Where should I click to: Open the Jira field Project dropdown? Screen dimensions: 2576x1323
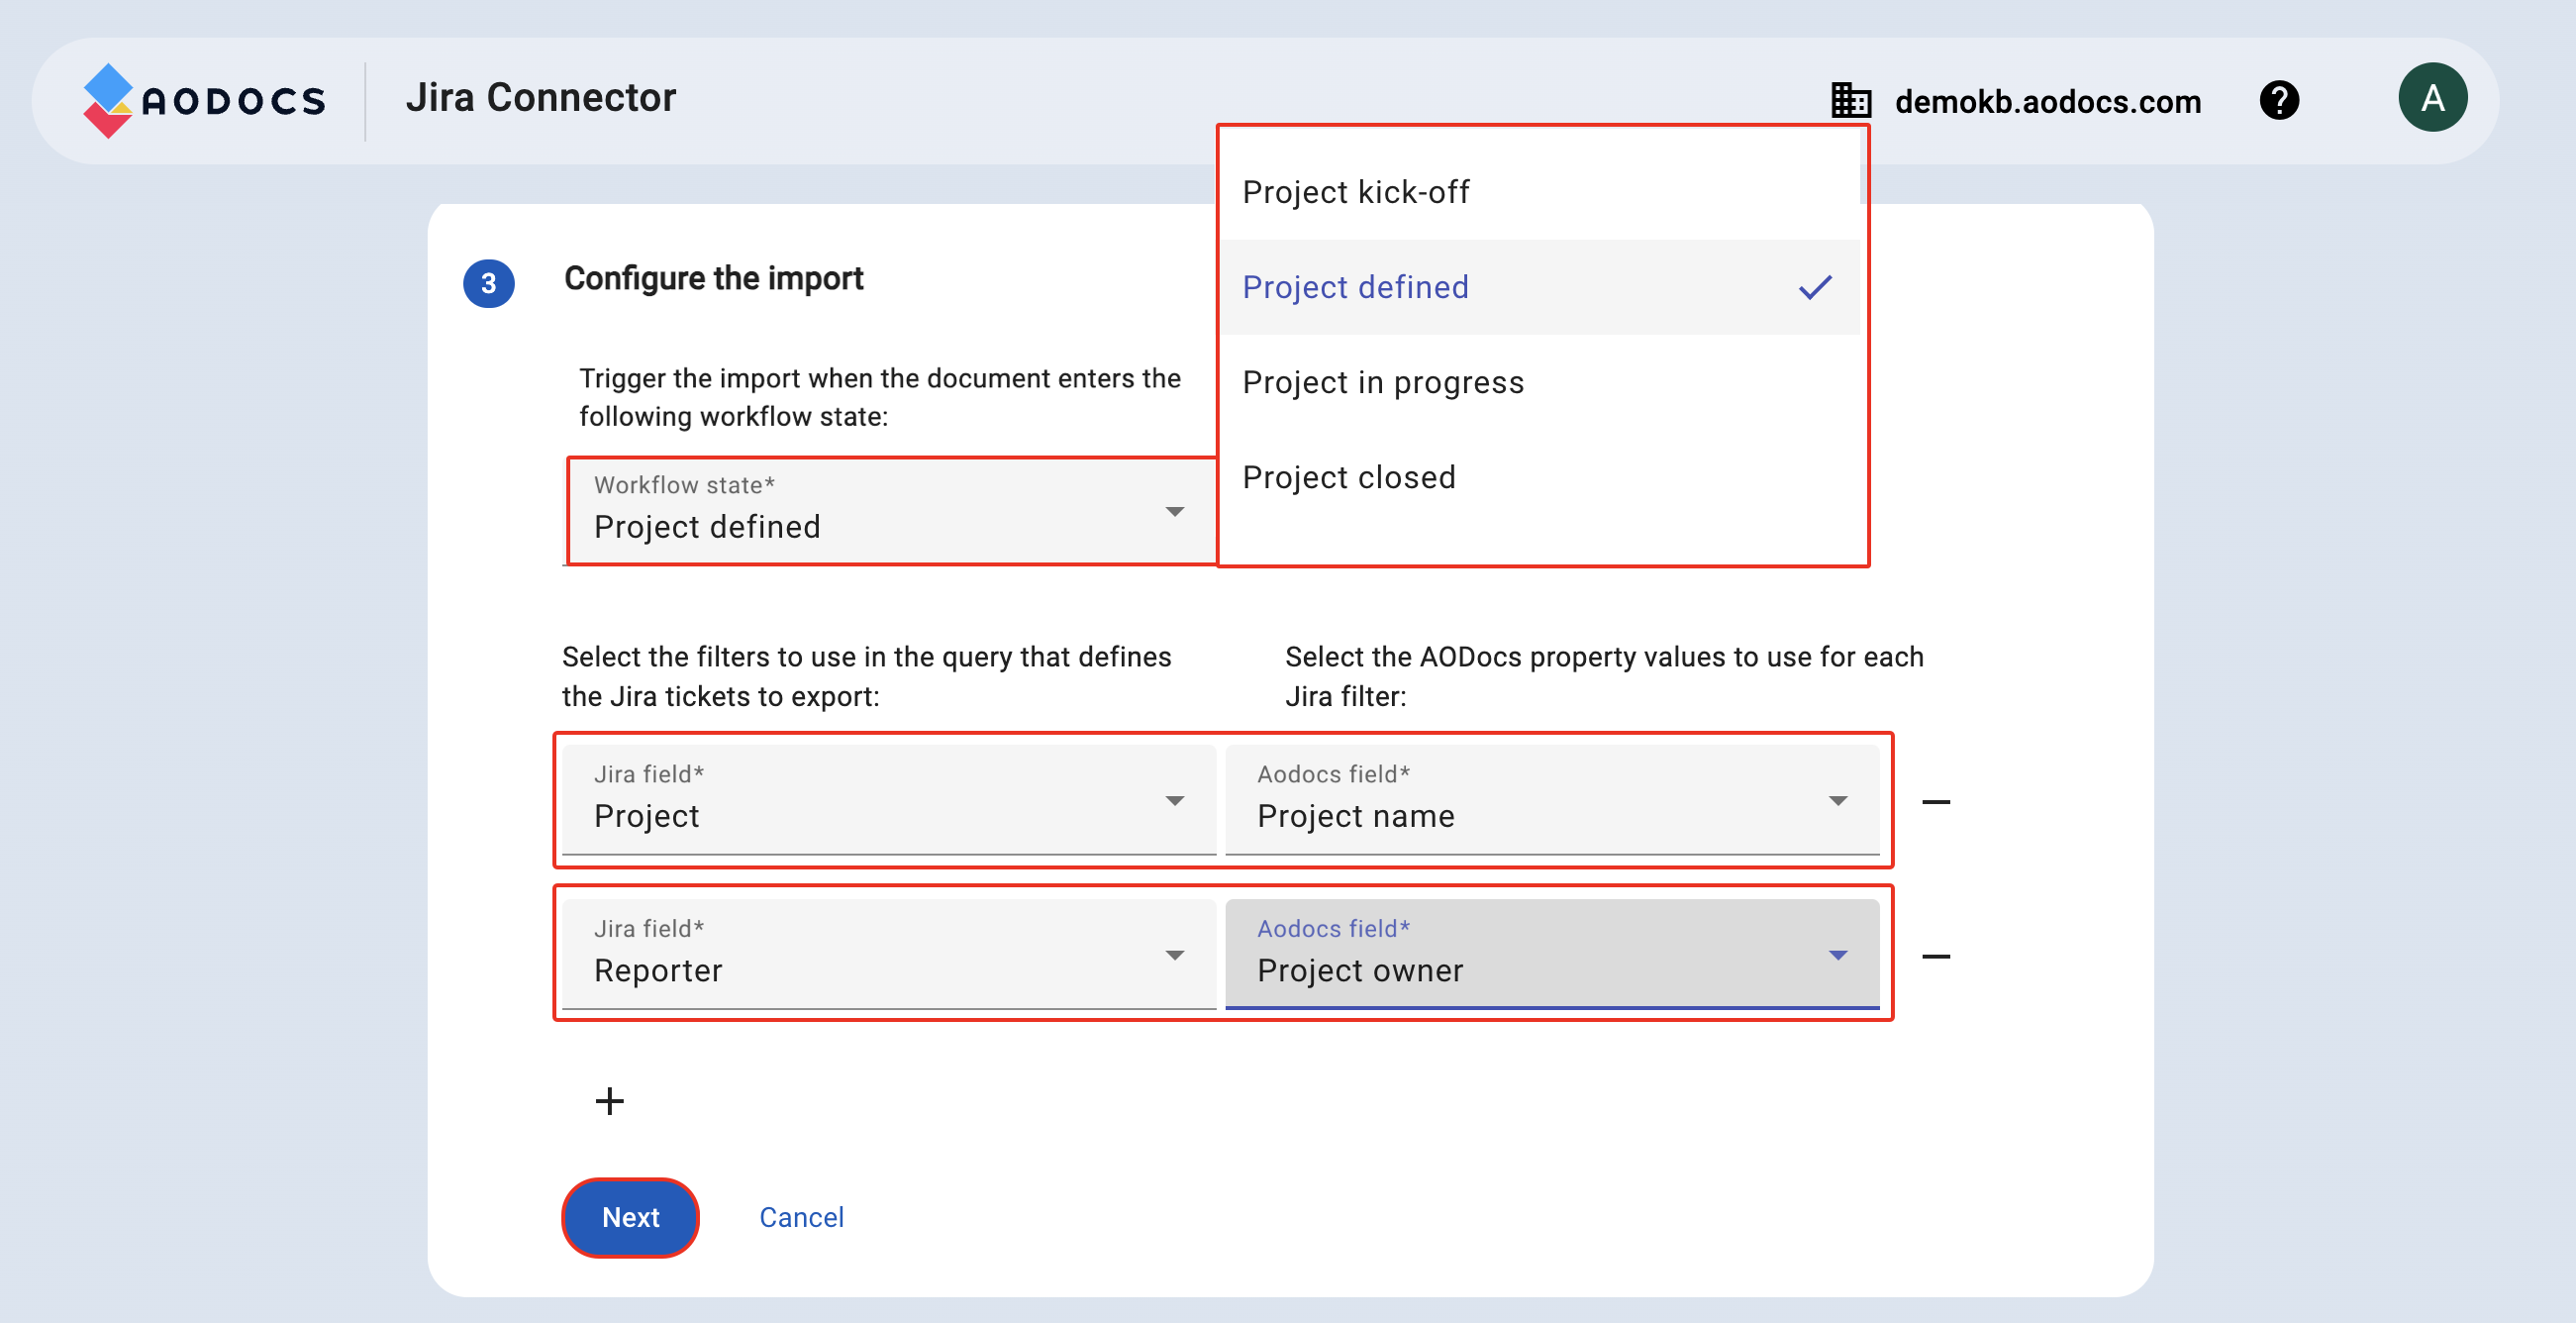coord(888,800)
